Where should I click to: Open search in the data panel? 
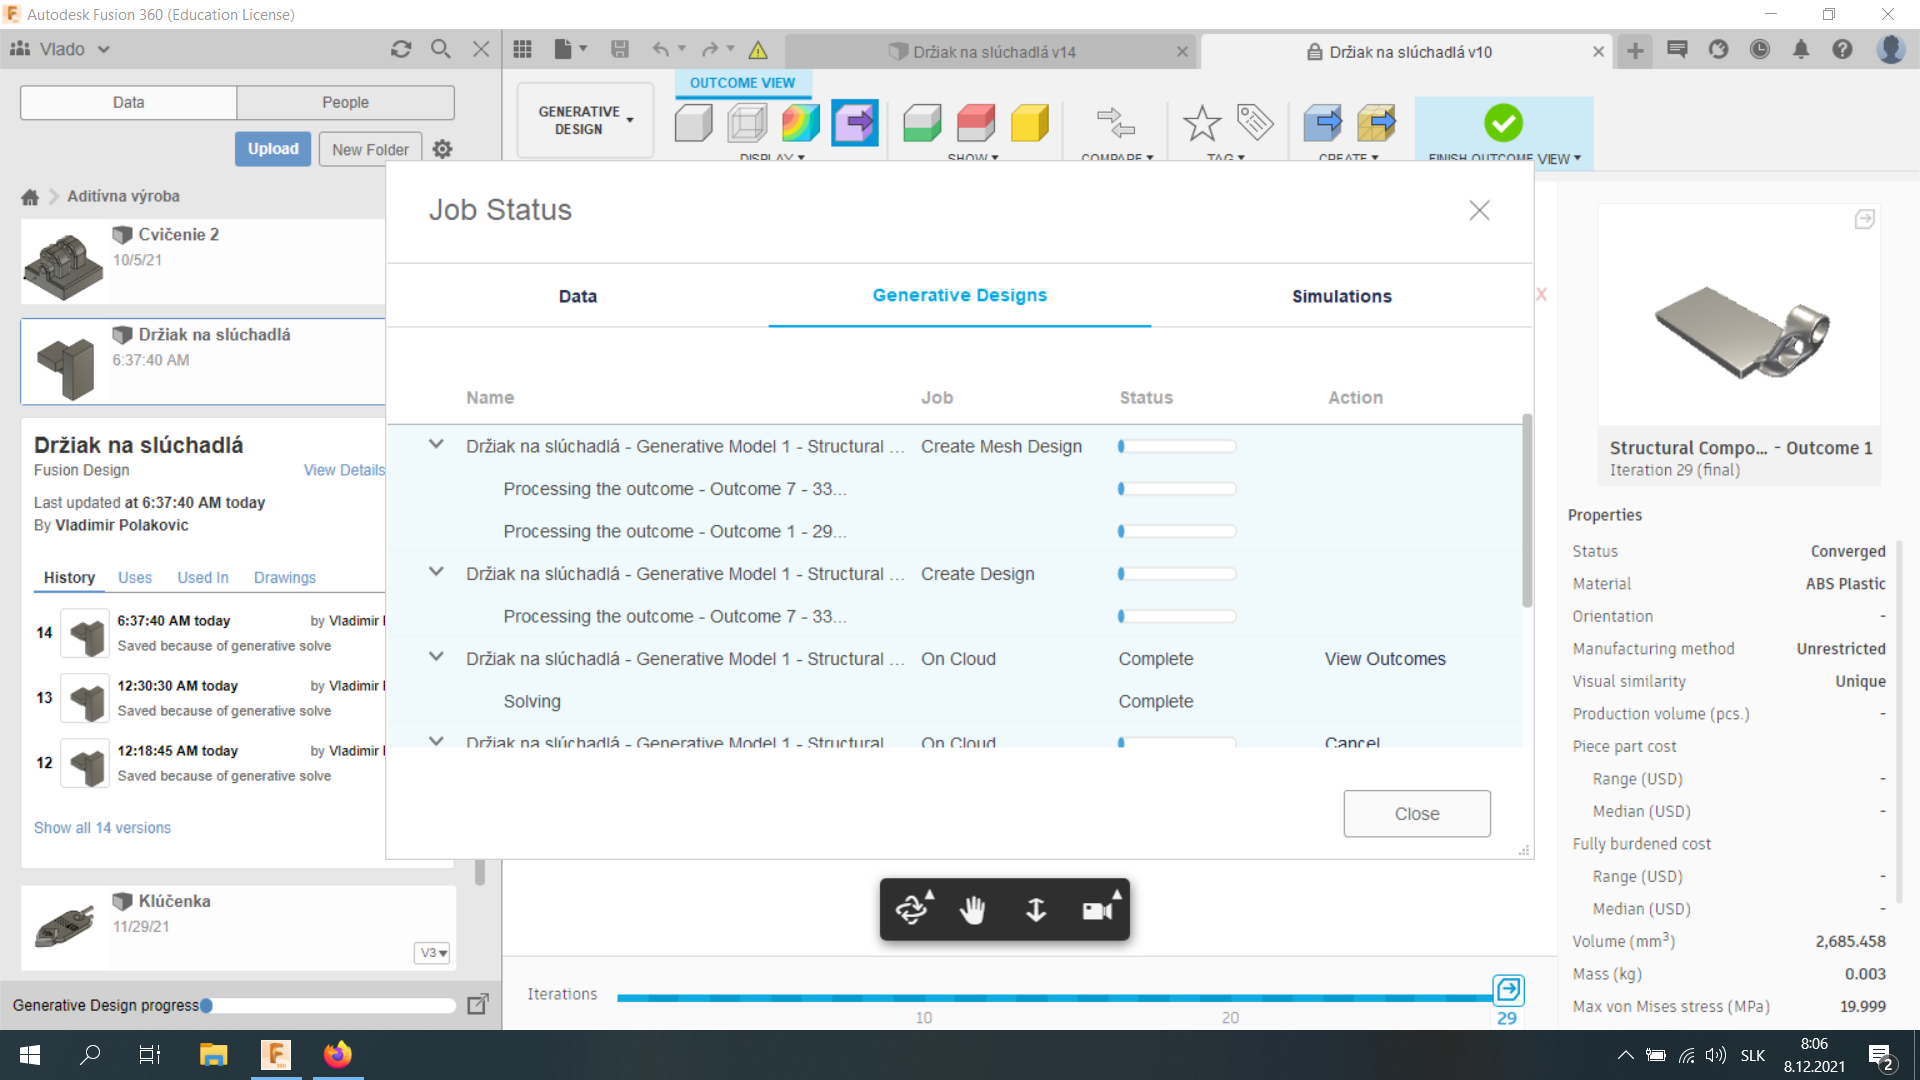point(440,49)
